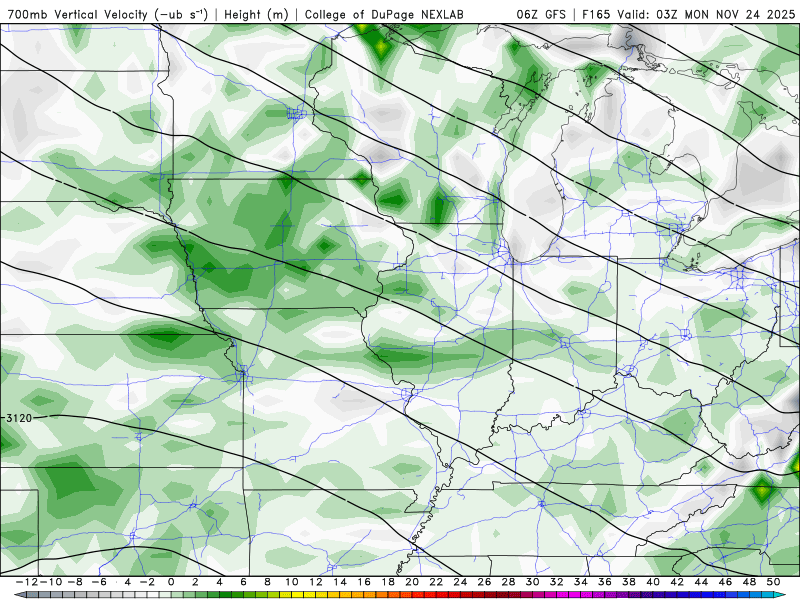Click the '06Z GFS' model run text

point(541,14)
